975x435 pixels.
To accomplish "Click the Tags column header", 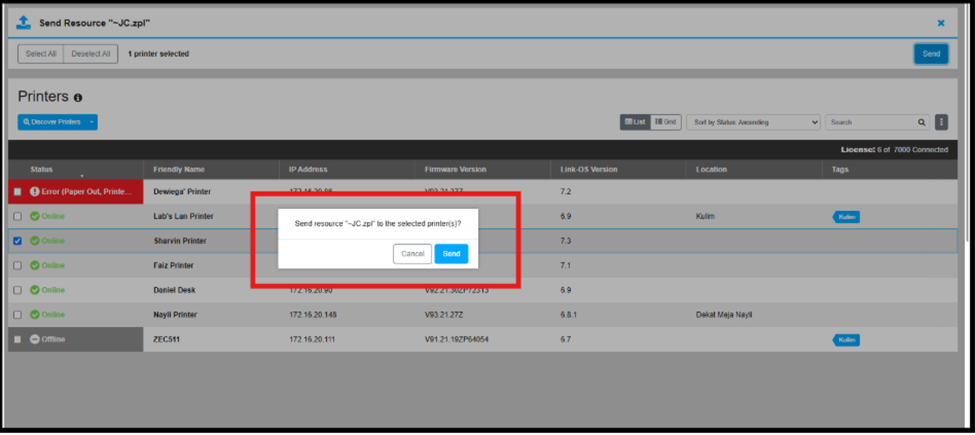I will click(x=839, y=170).
